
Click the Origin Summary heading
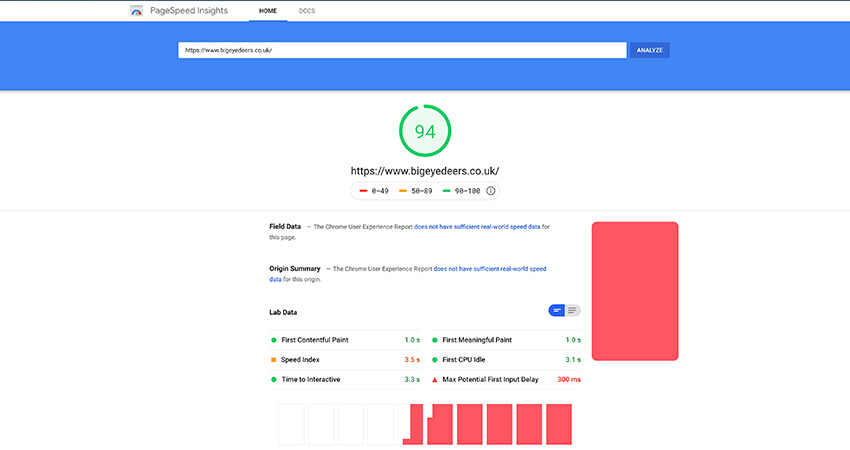tap(295, 268)
